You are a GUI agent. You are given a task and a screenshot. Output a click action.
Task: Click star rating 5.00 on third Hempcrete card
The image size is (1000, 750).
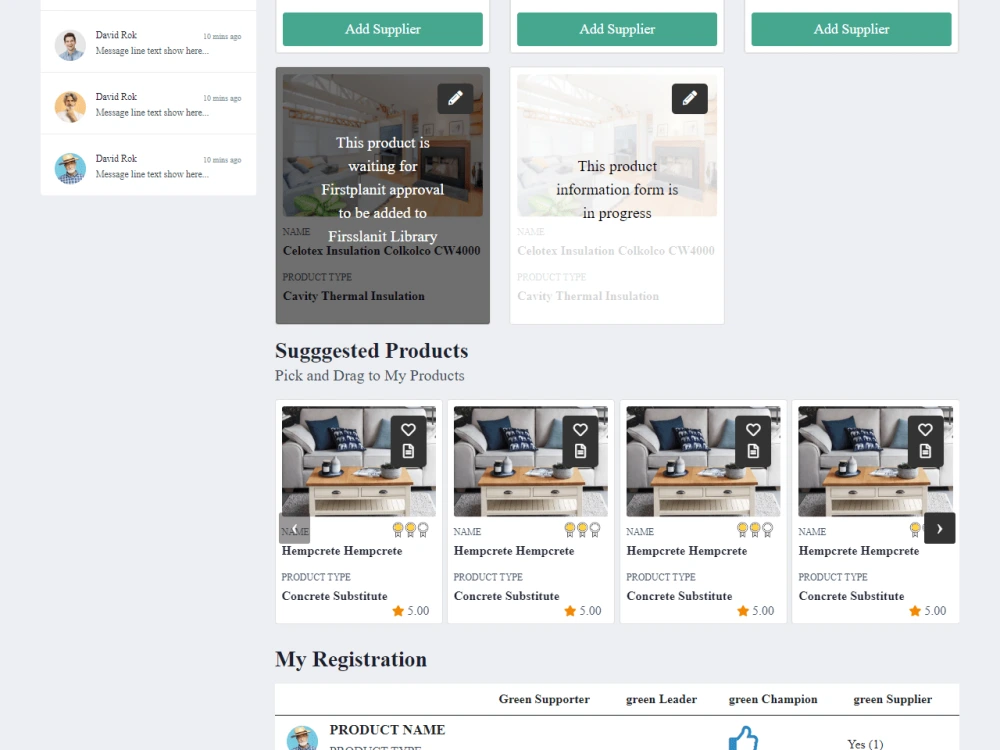click(x=756, y=611)
